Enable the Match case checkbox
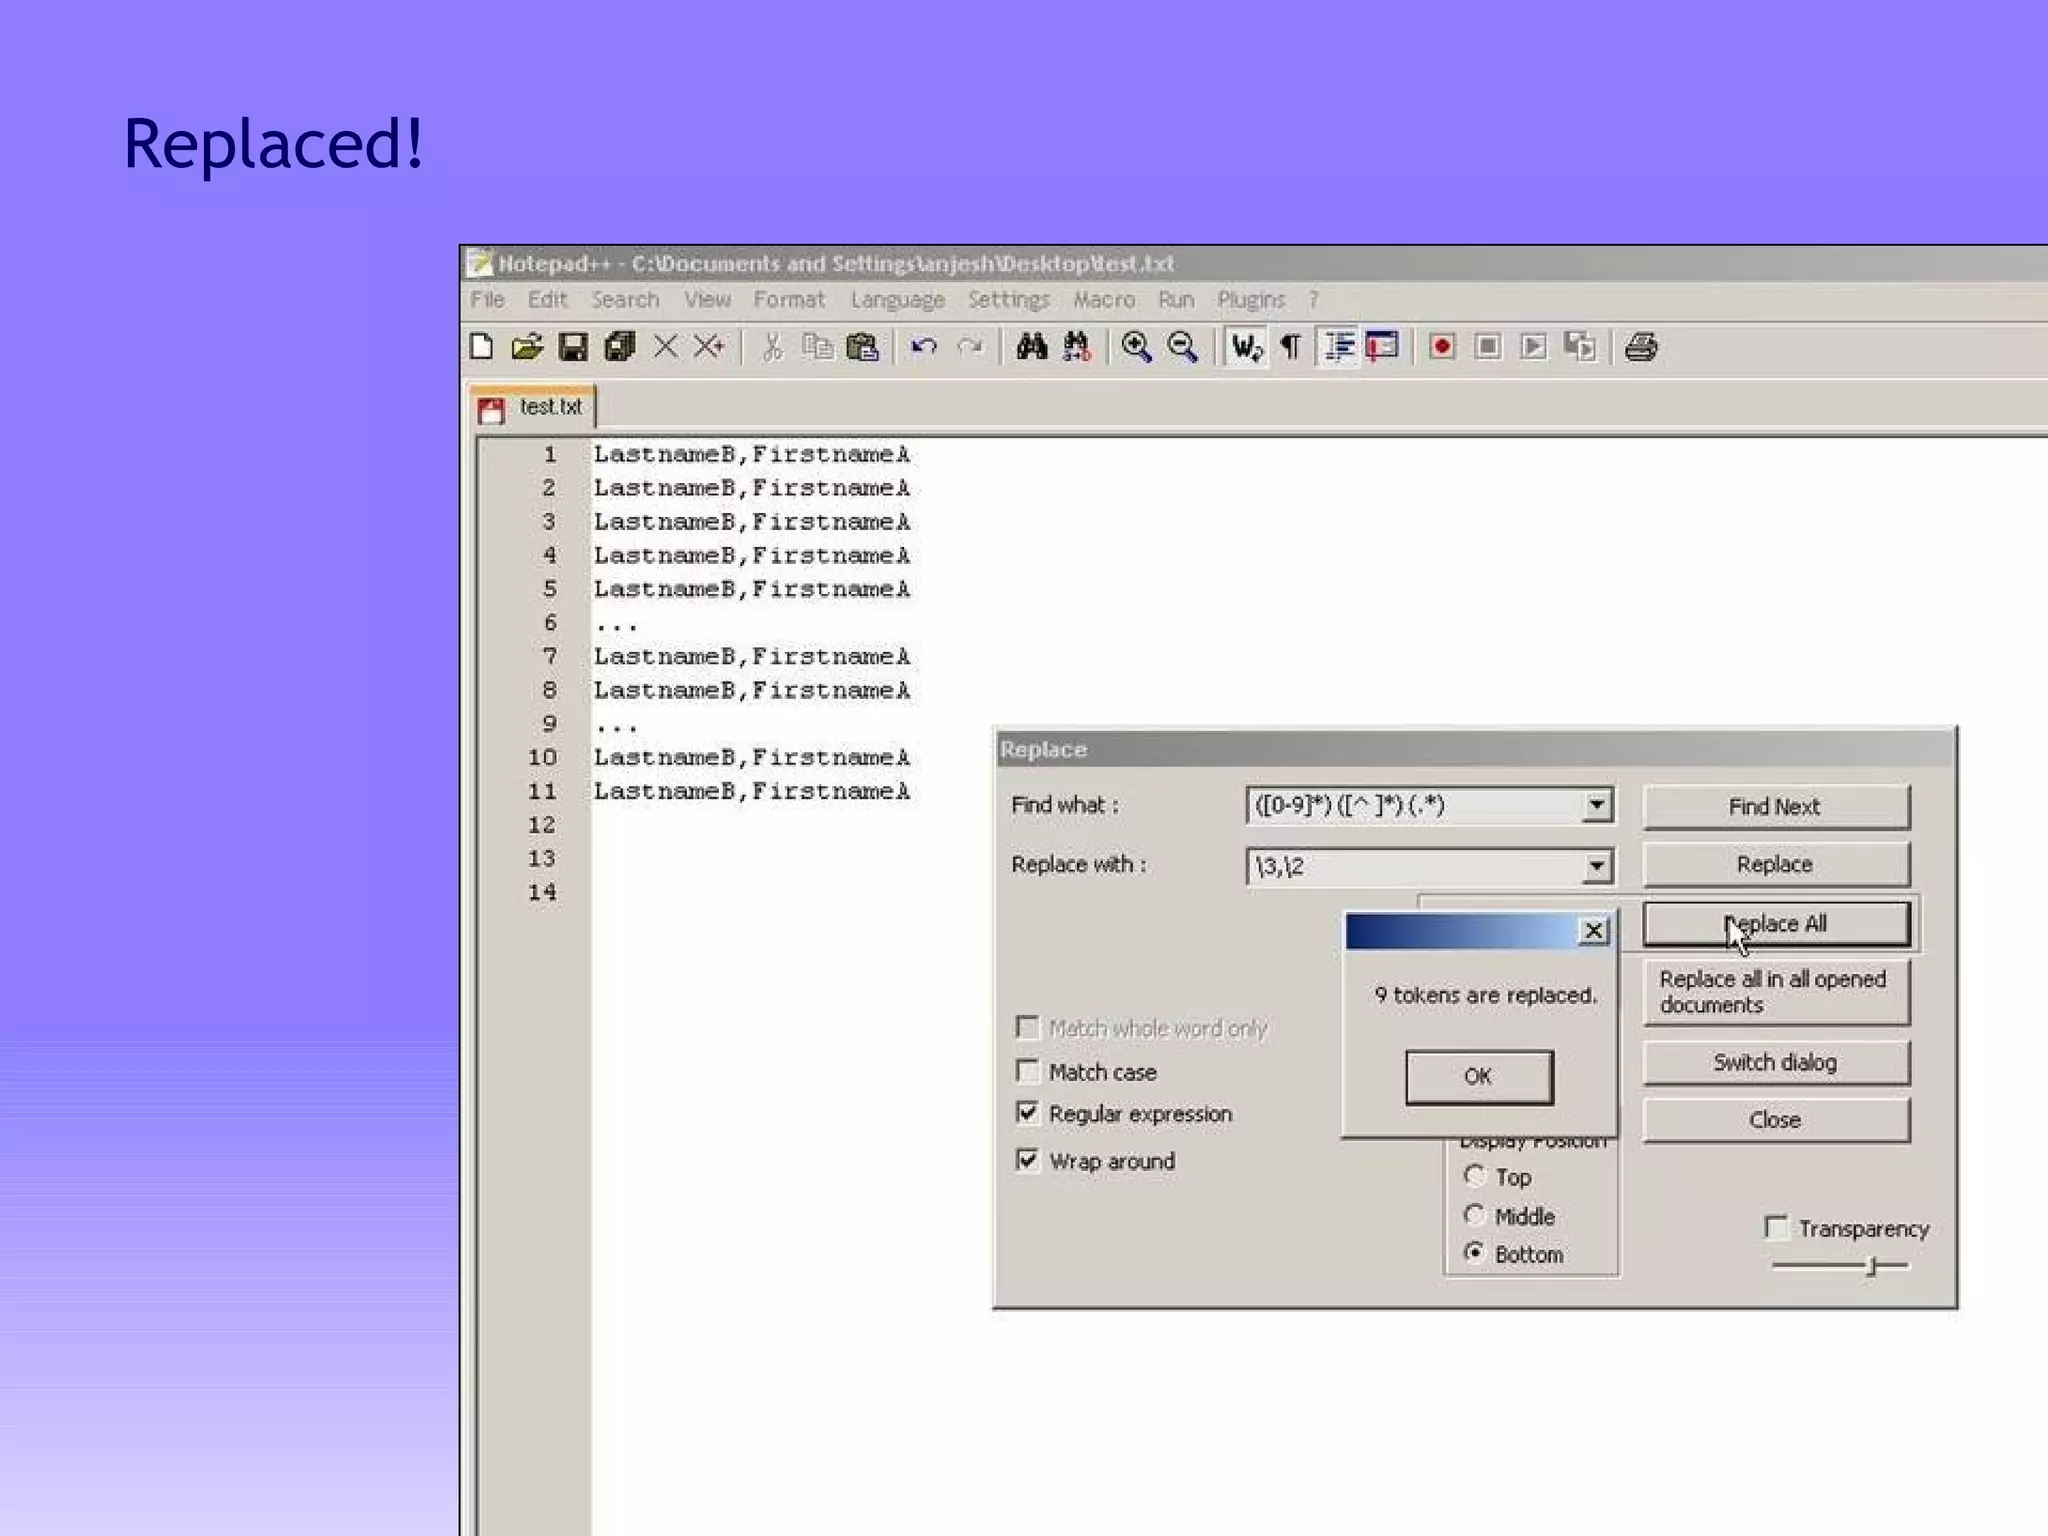The width and height of the screenshot is (2048, 1536). click(1027, 1071)
